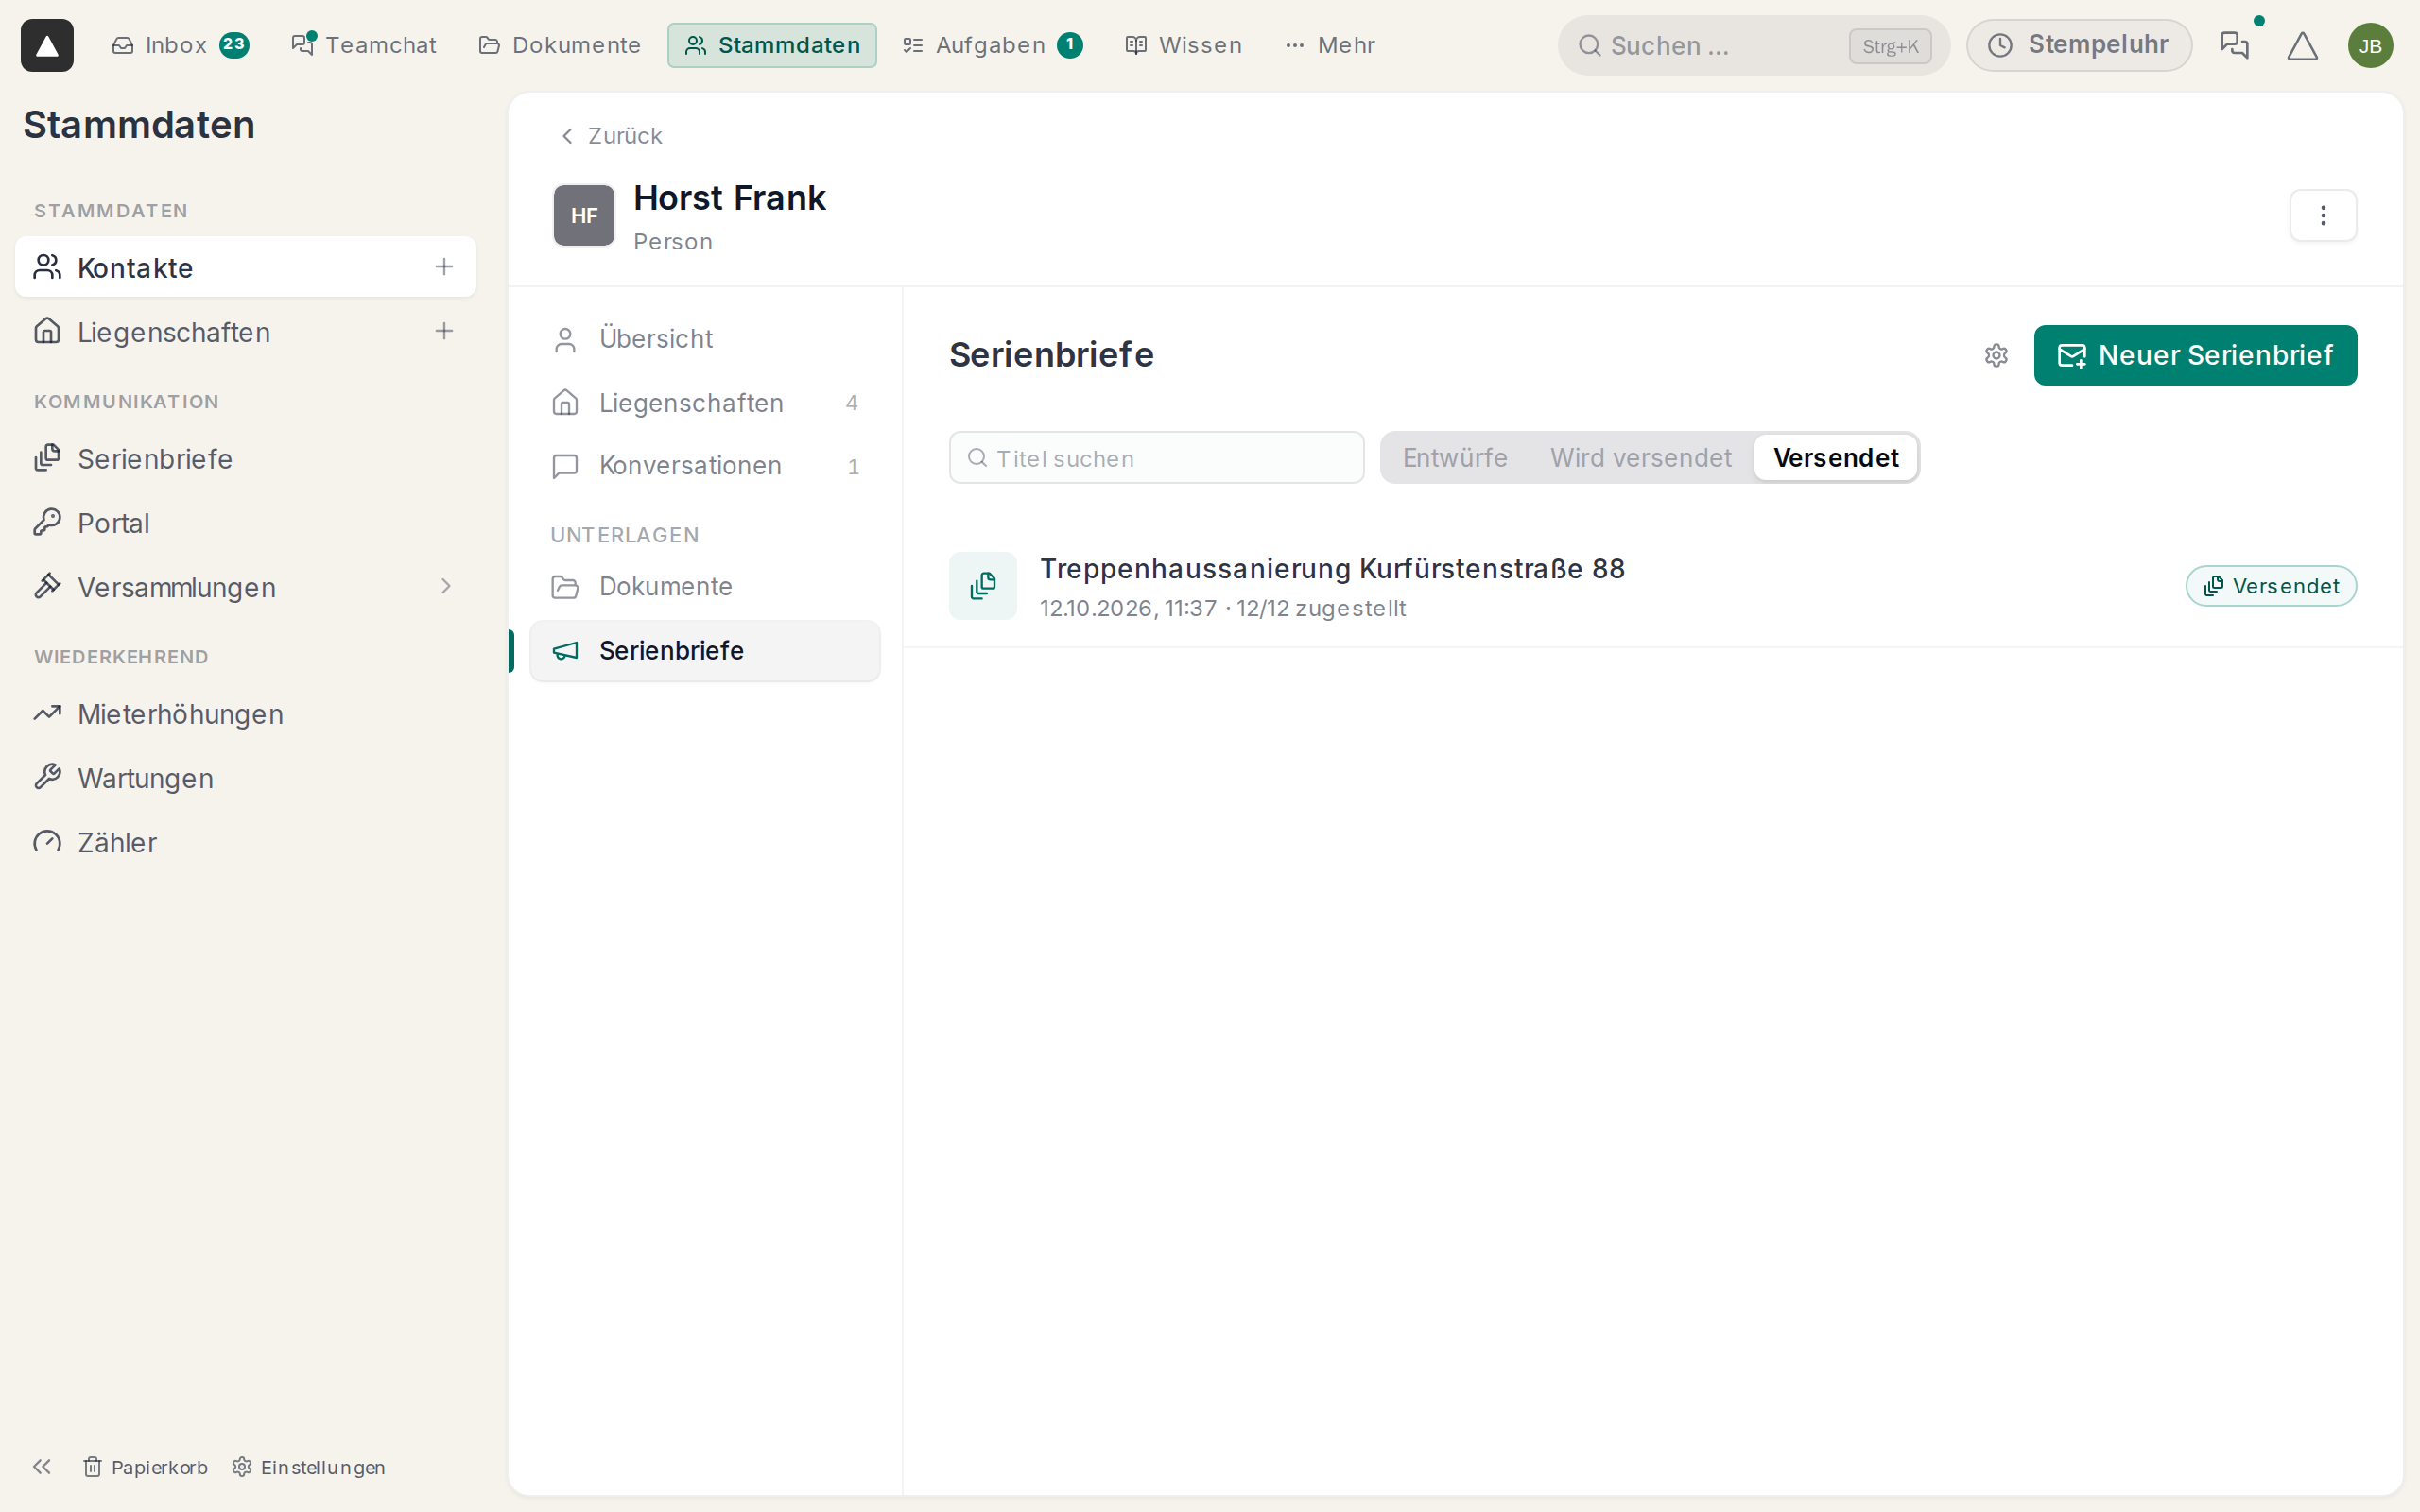Click the global Suchen search field
This screenshot has height=1512, width=2420.
point(1753,45)
